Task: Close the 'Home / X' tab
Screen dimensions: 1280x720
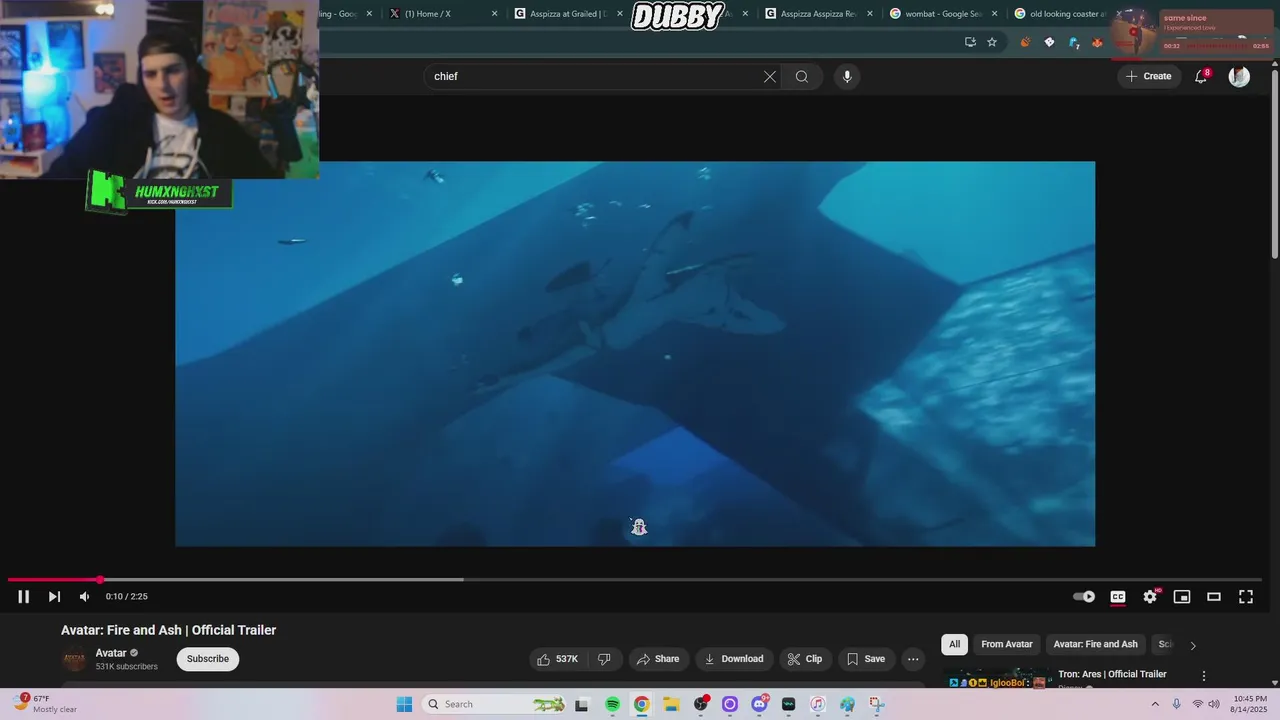Action: (x=494, y=14)
